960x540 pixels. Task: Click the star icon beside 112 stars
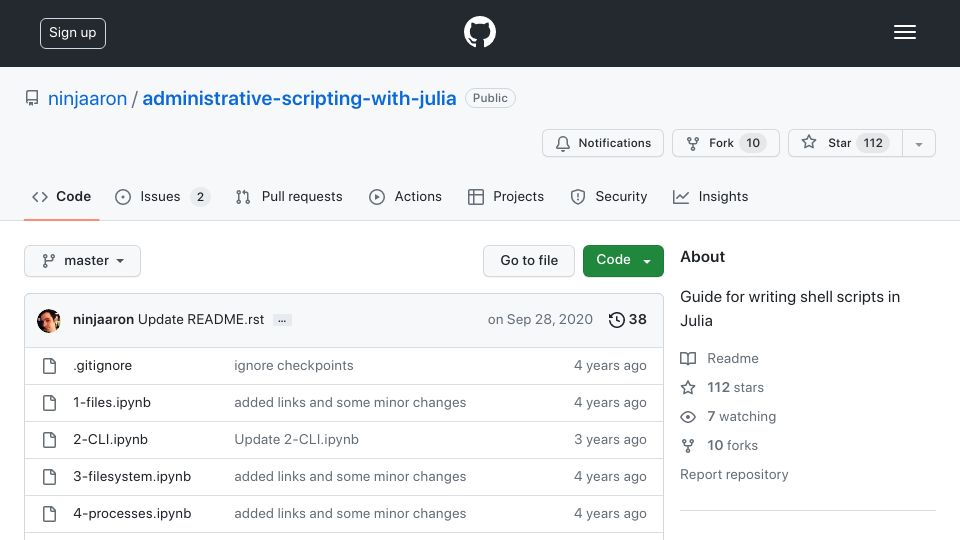[688, 388]
